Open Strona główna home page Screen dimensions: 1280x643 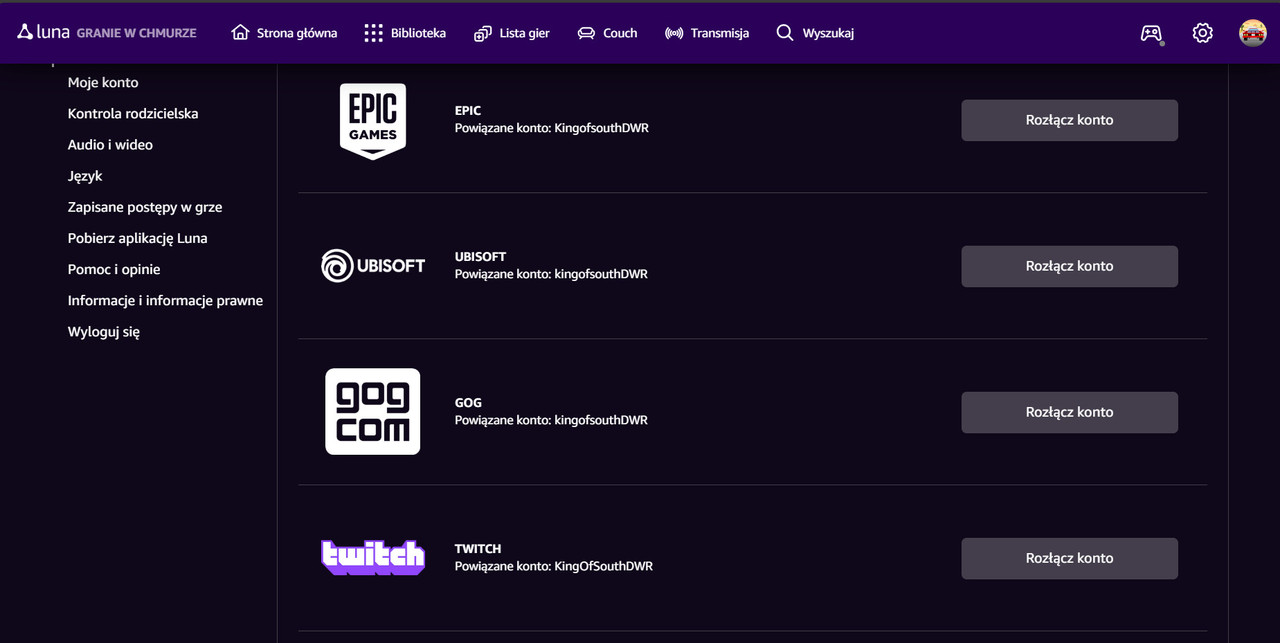click(x=284, y=33)
